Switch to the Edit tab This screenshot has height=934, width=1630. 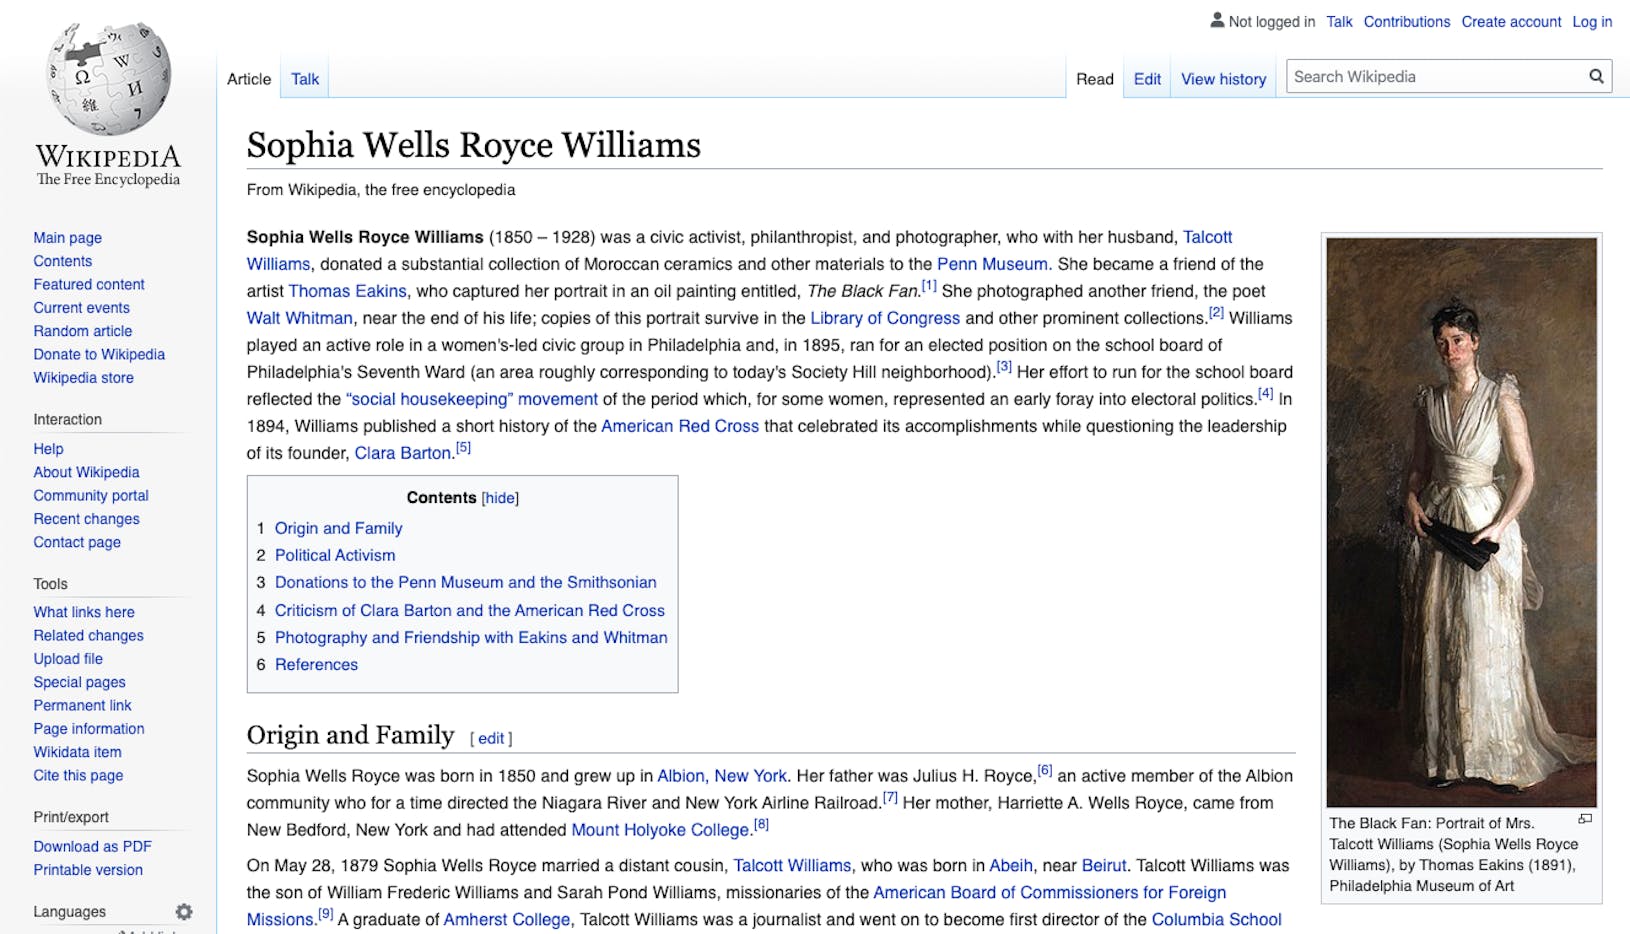coord(1146,78)
